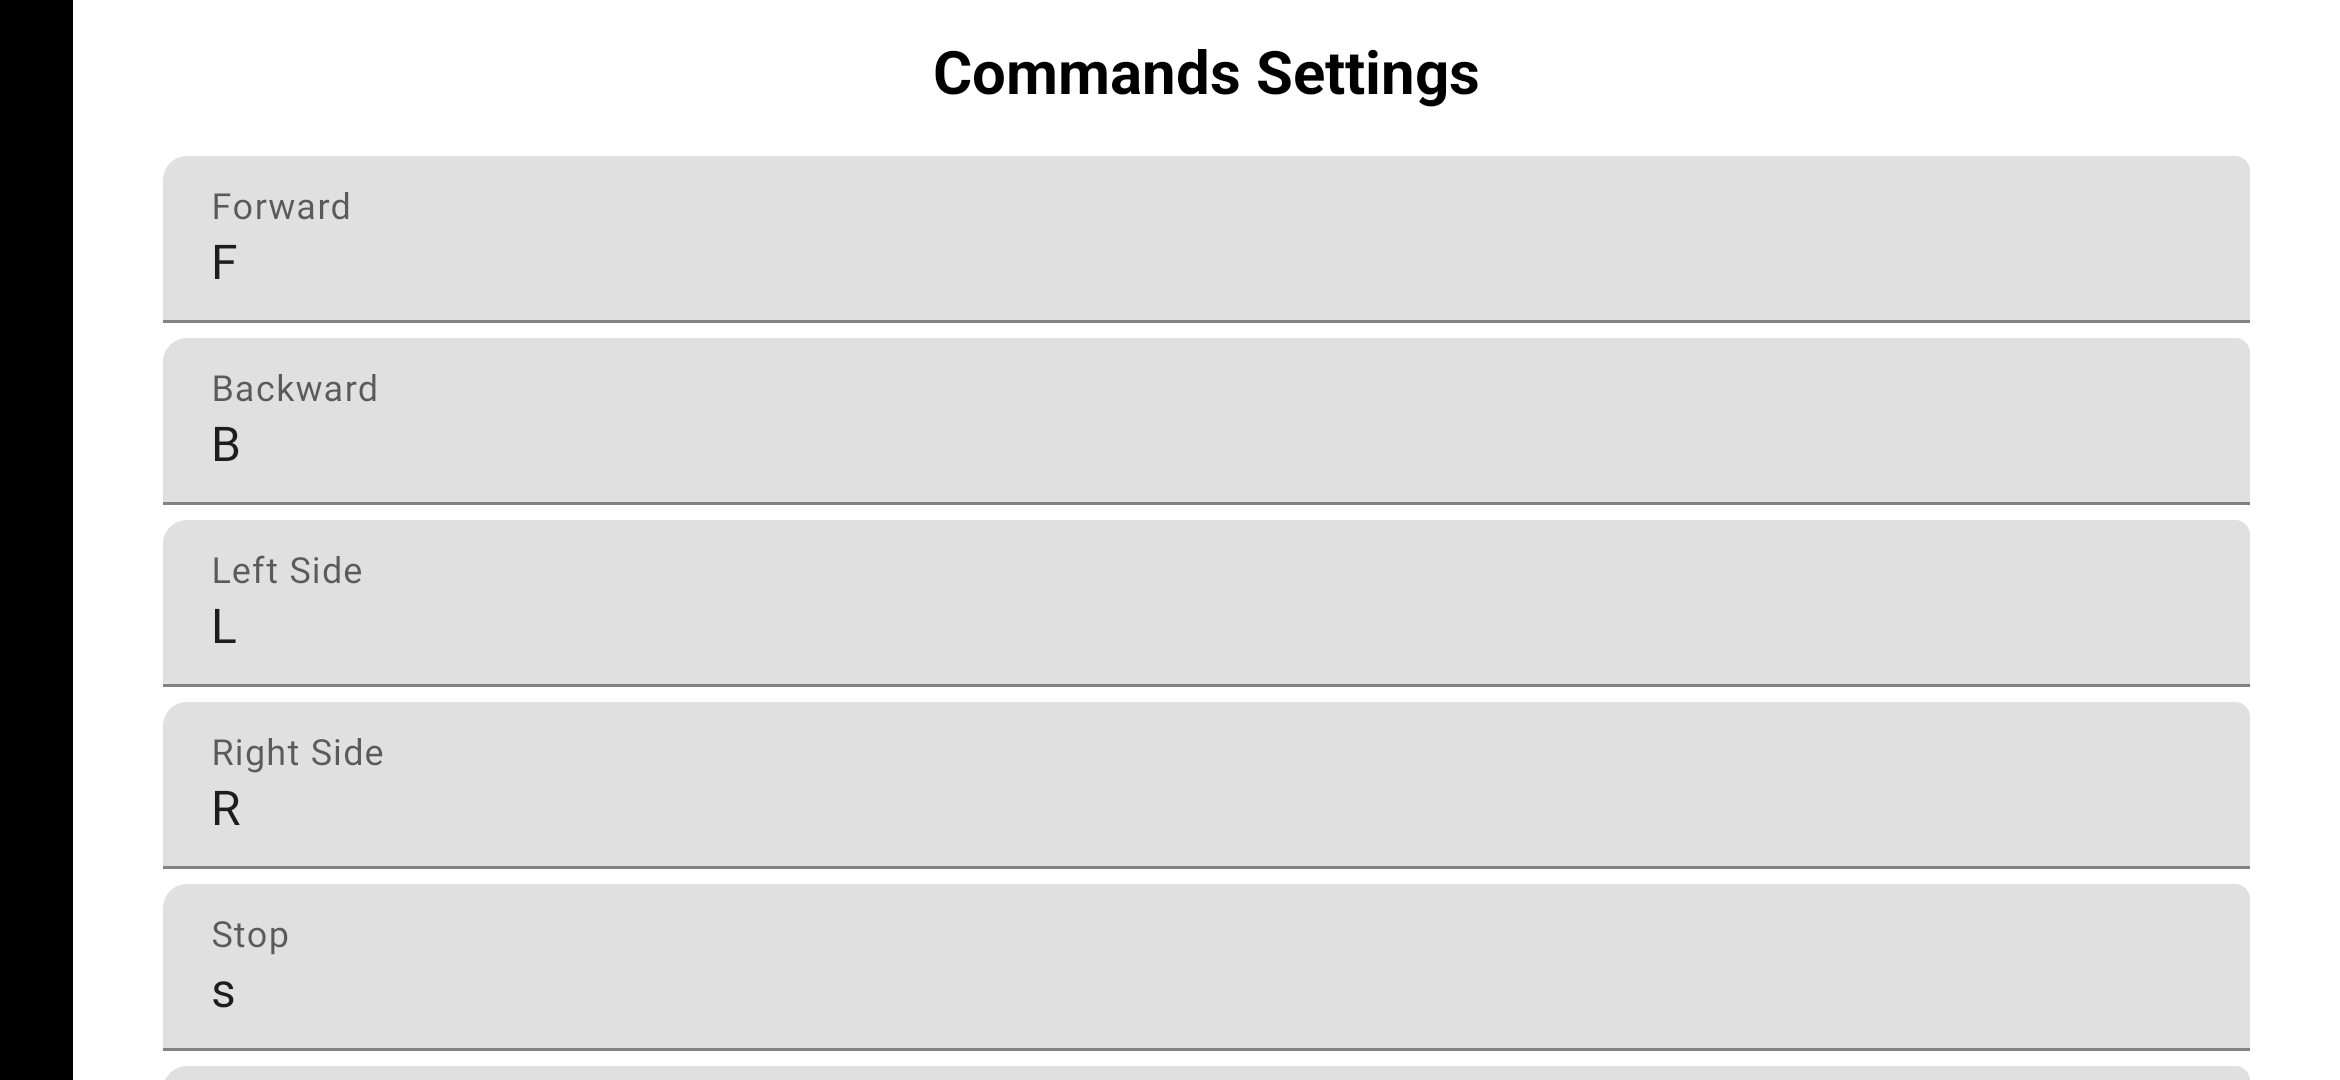Click the black strip at the window edge
Viewport: 2340px width, 1080px height.
(36, 540)
